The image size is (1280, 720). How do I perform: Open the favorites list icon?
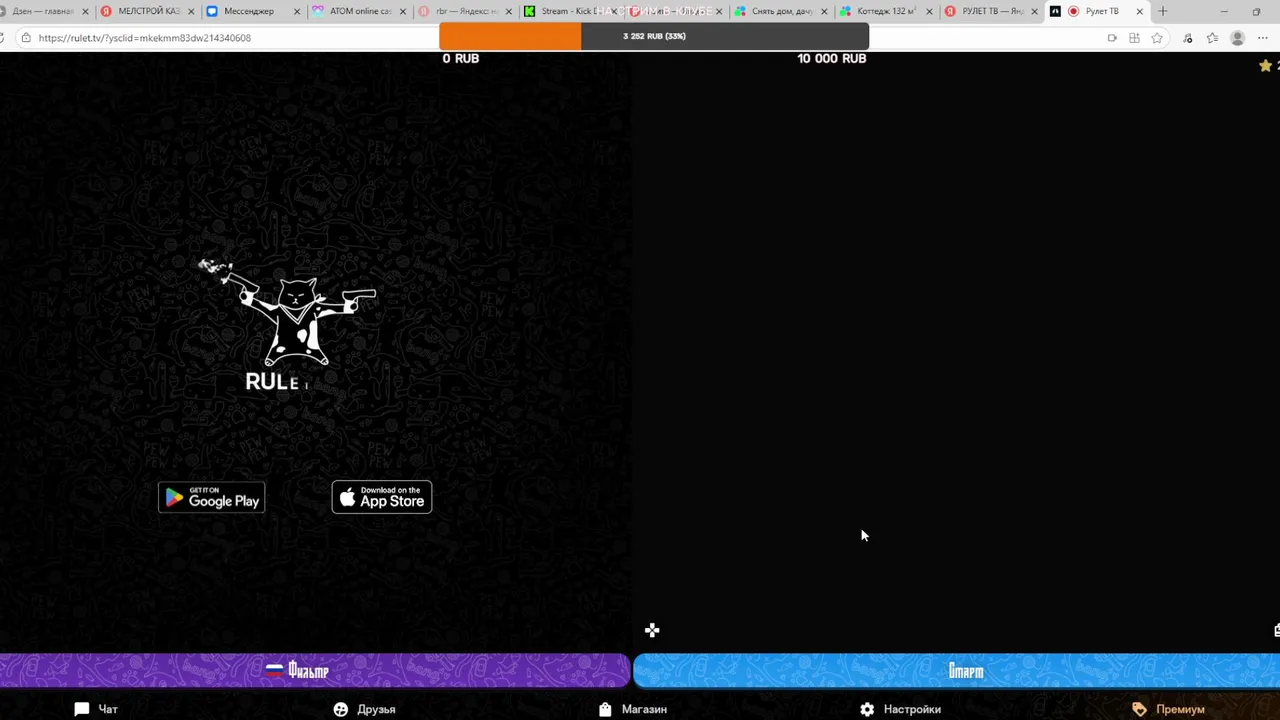[x=1212, y=38]
